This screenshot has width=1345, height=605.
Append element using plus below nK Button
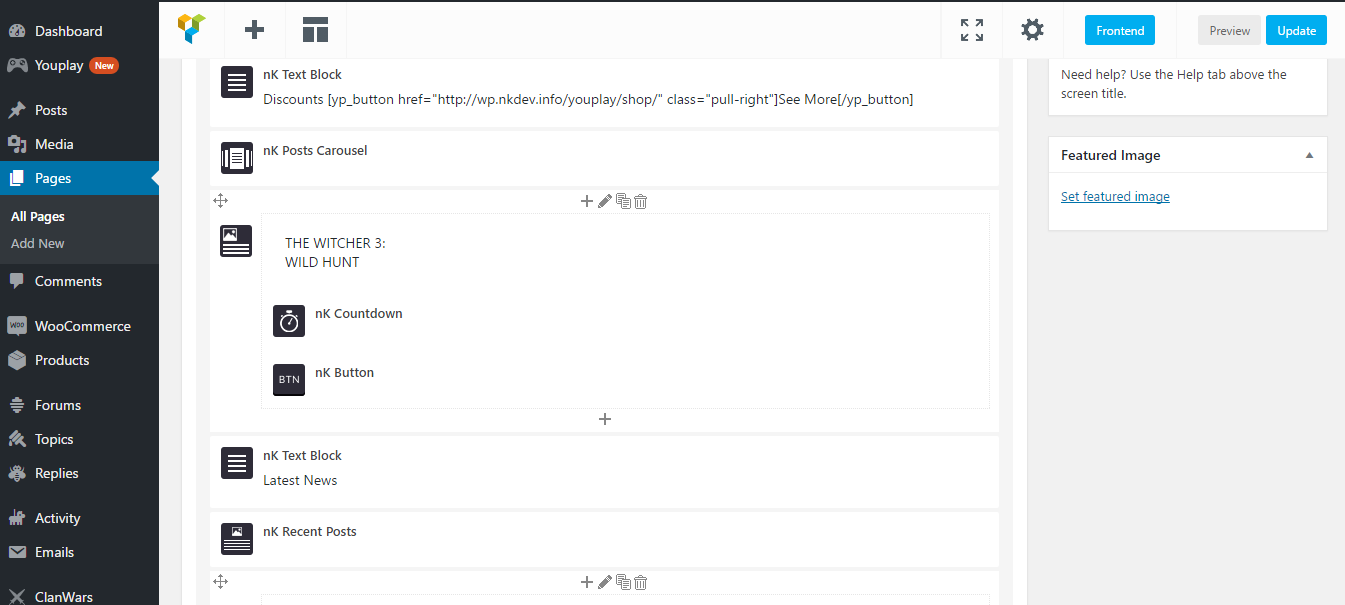(605, 419)
